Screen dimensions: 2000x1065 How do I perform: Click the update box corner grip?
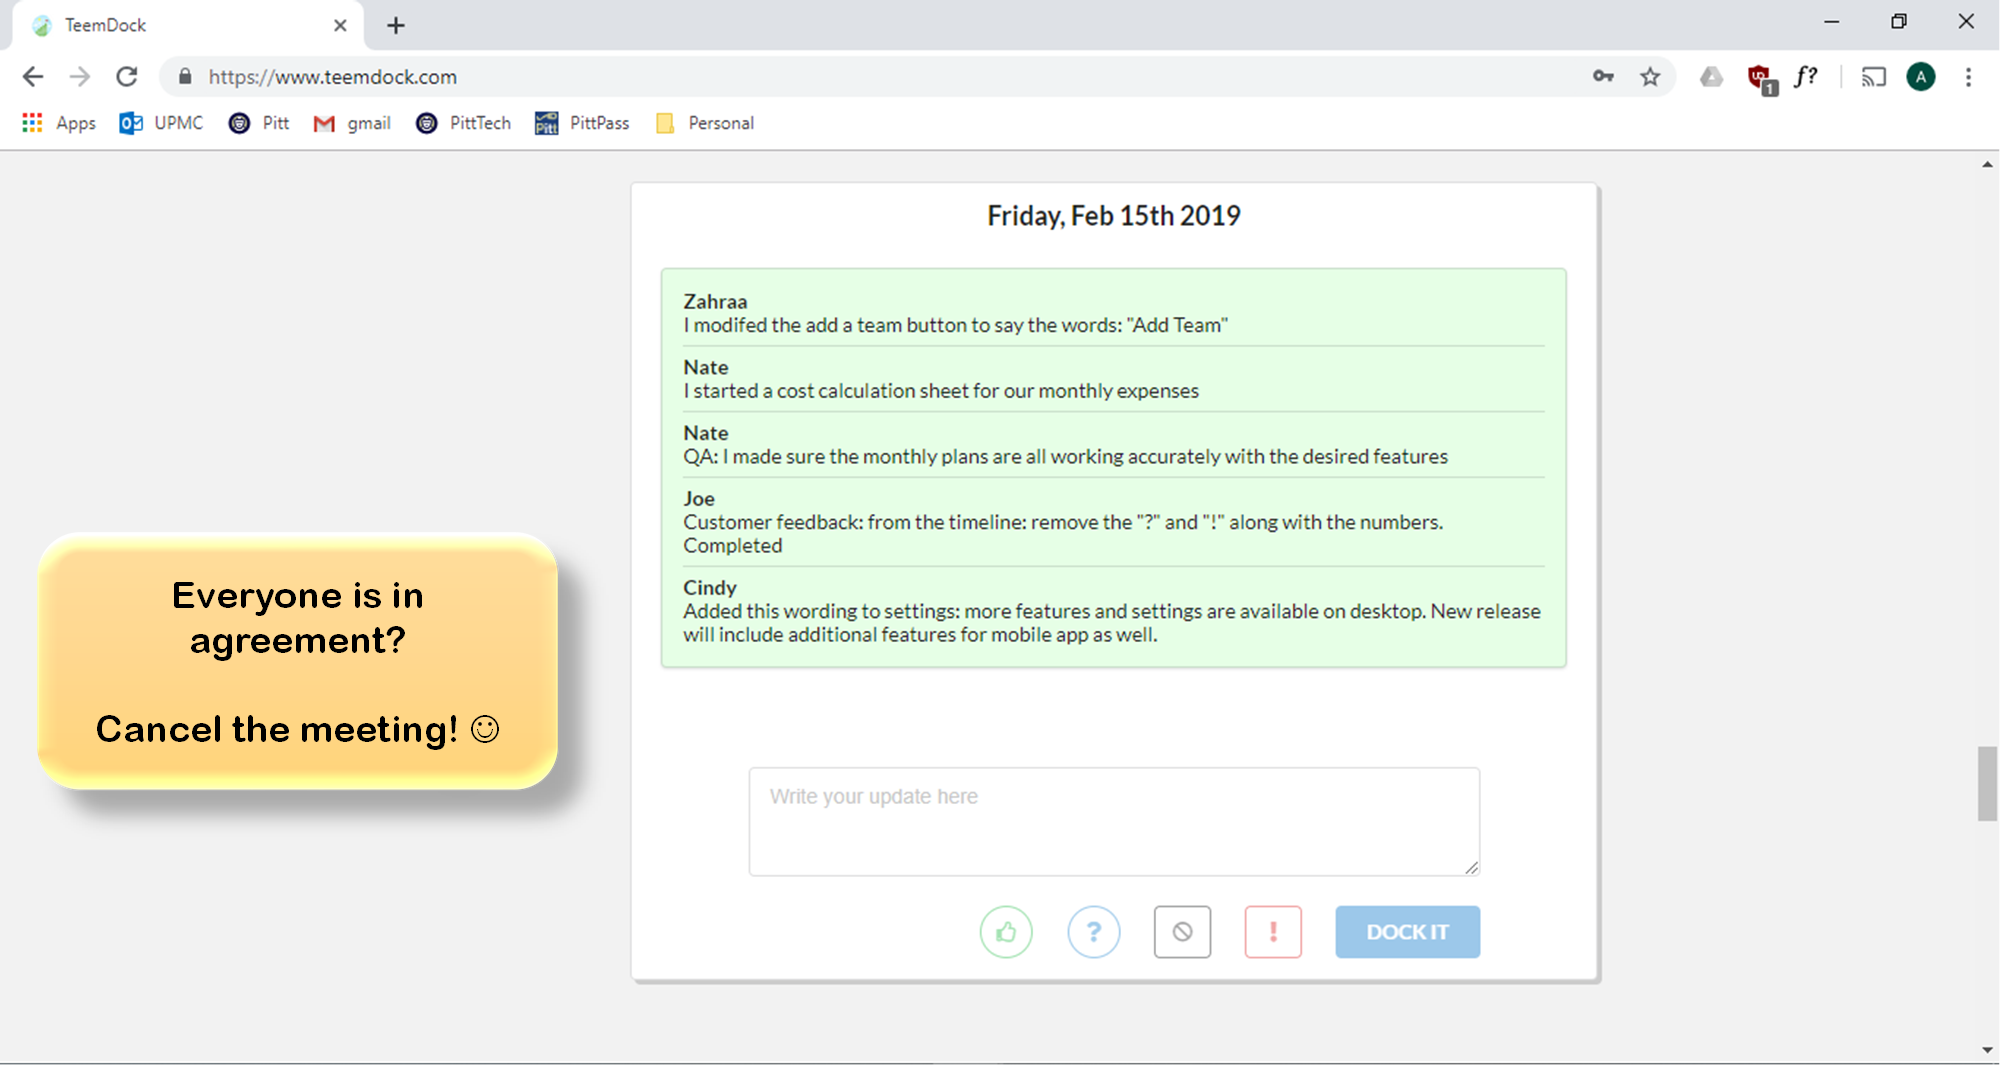(1471, 867)
